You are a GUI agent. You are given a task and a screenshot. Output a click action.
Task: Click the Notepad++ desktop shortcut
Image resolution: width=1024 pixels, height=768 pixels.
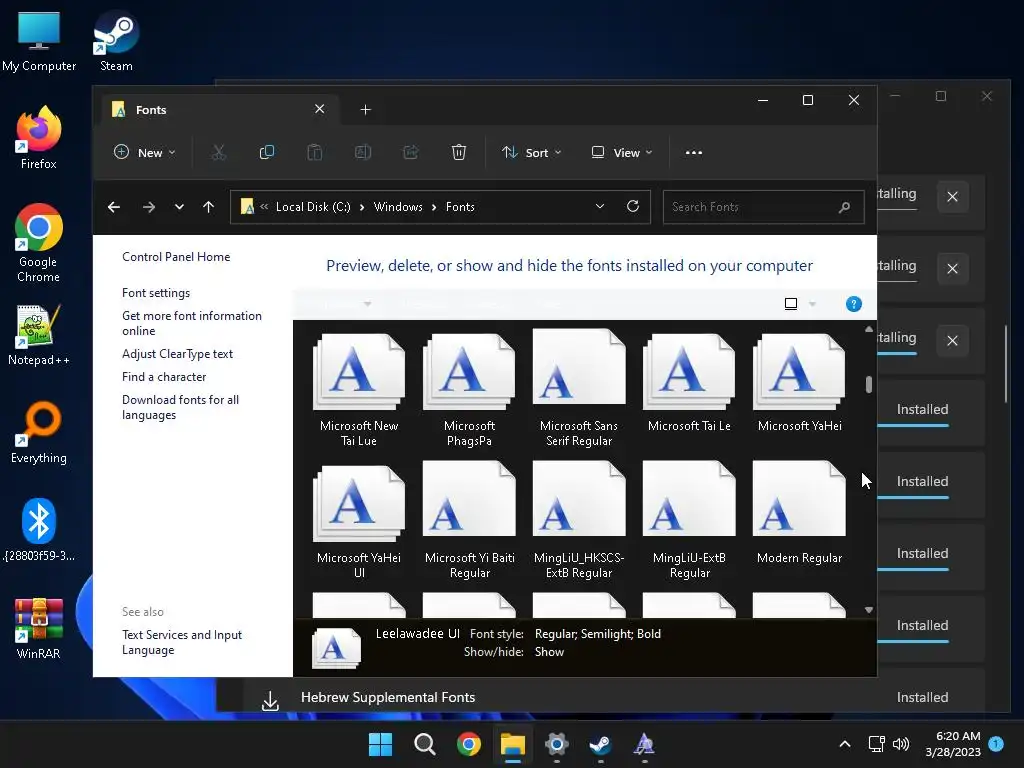click(39, 334)
